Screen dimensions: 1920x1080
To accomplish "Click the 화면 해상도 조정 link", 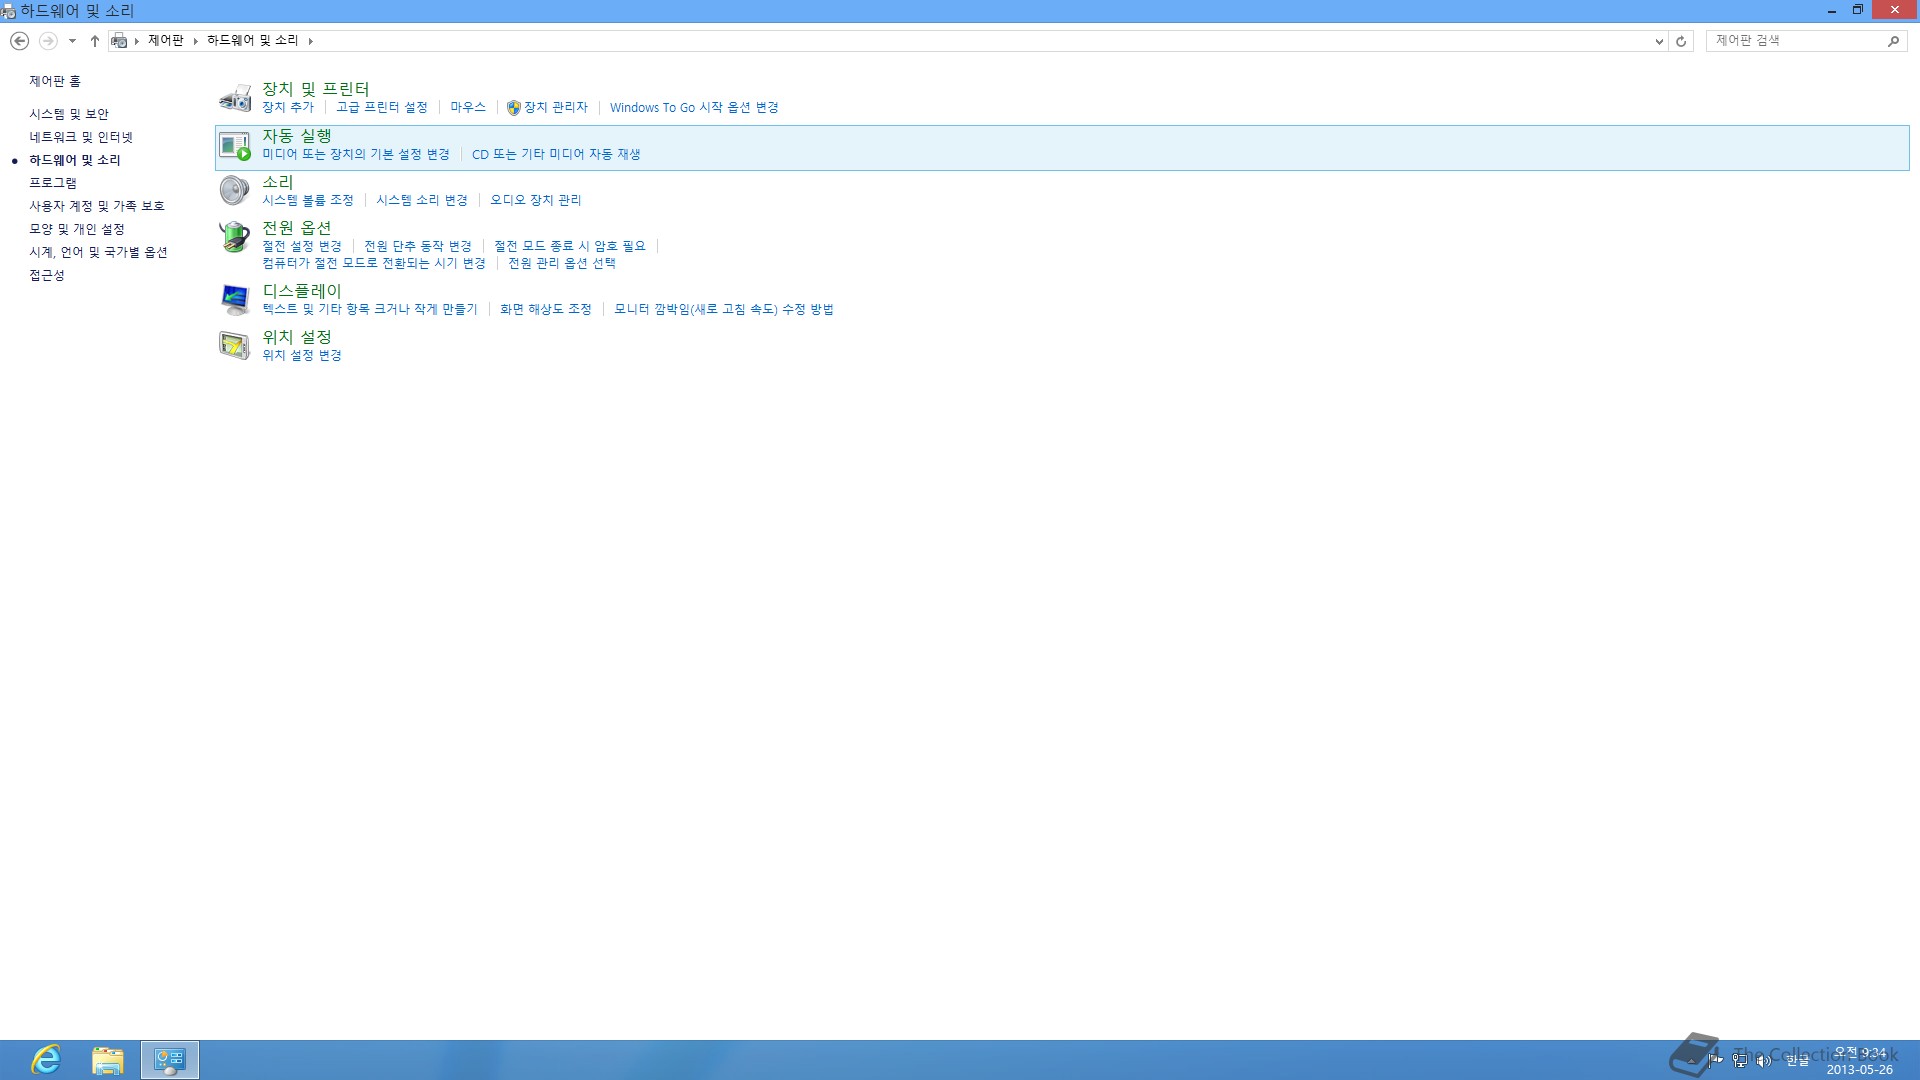I will coord(546,309).
